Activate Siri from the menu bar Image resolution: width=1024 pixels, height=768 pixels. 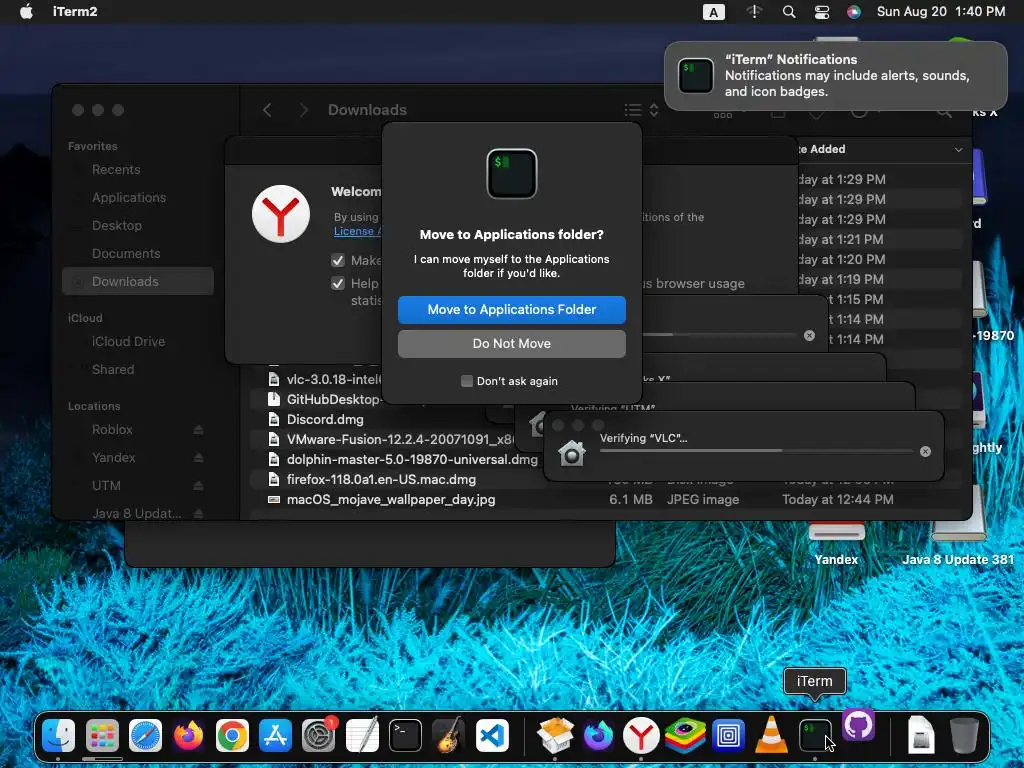[x=854, y=12]
